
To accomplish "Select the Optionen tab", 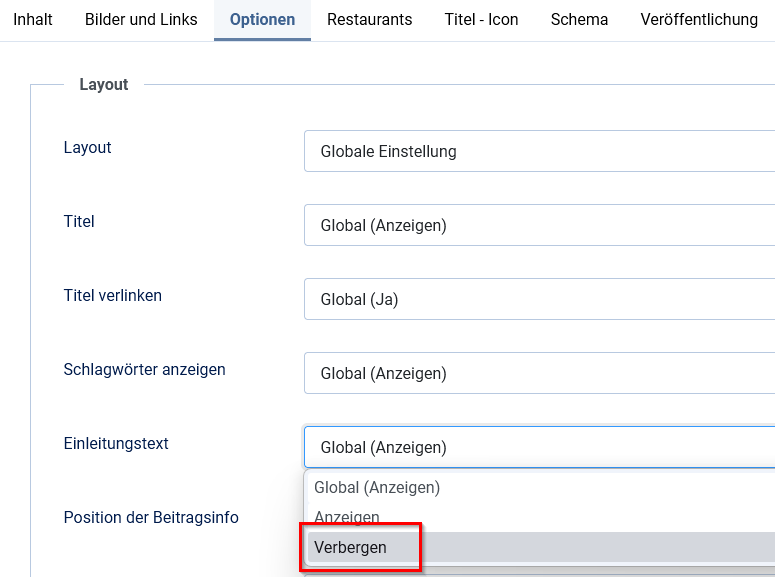I will pos(262,20).
